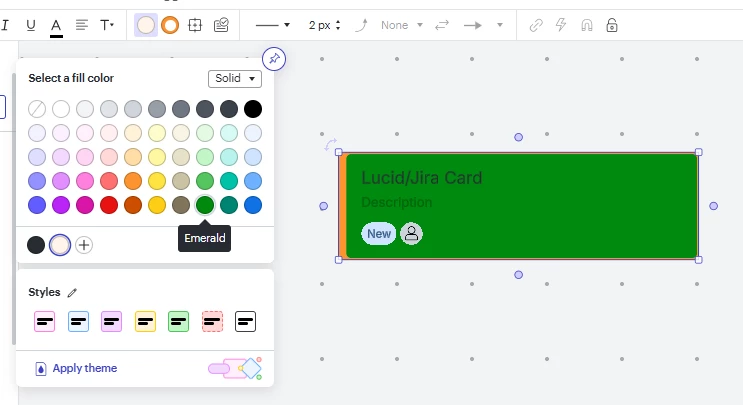Viewport: 743px width, 405px height.
Task: Pick the dark orange swatch in last row
Action: coord(133,205)
